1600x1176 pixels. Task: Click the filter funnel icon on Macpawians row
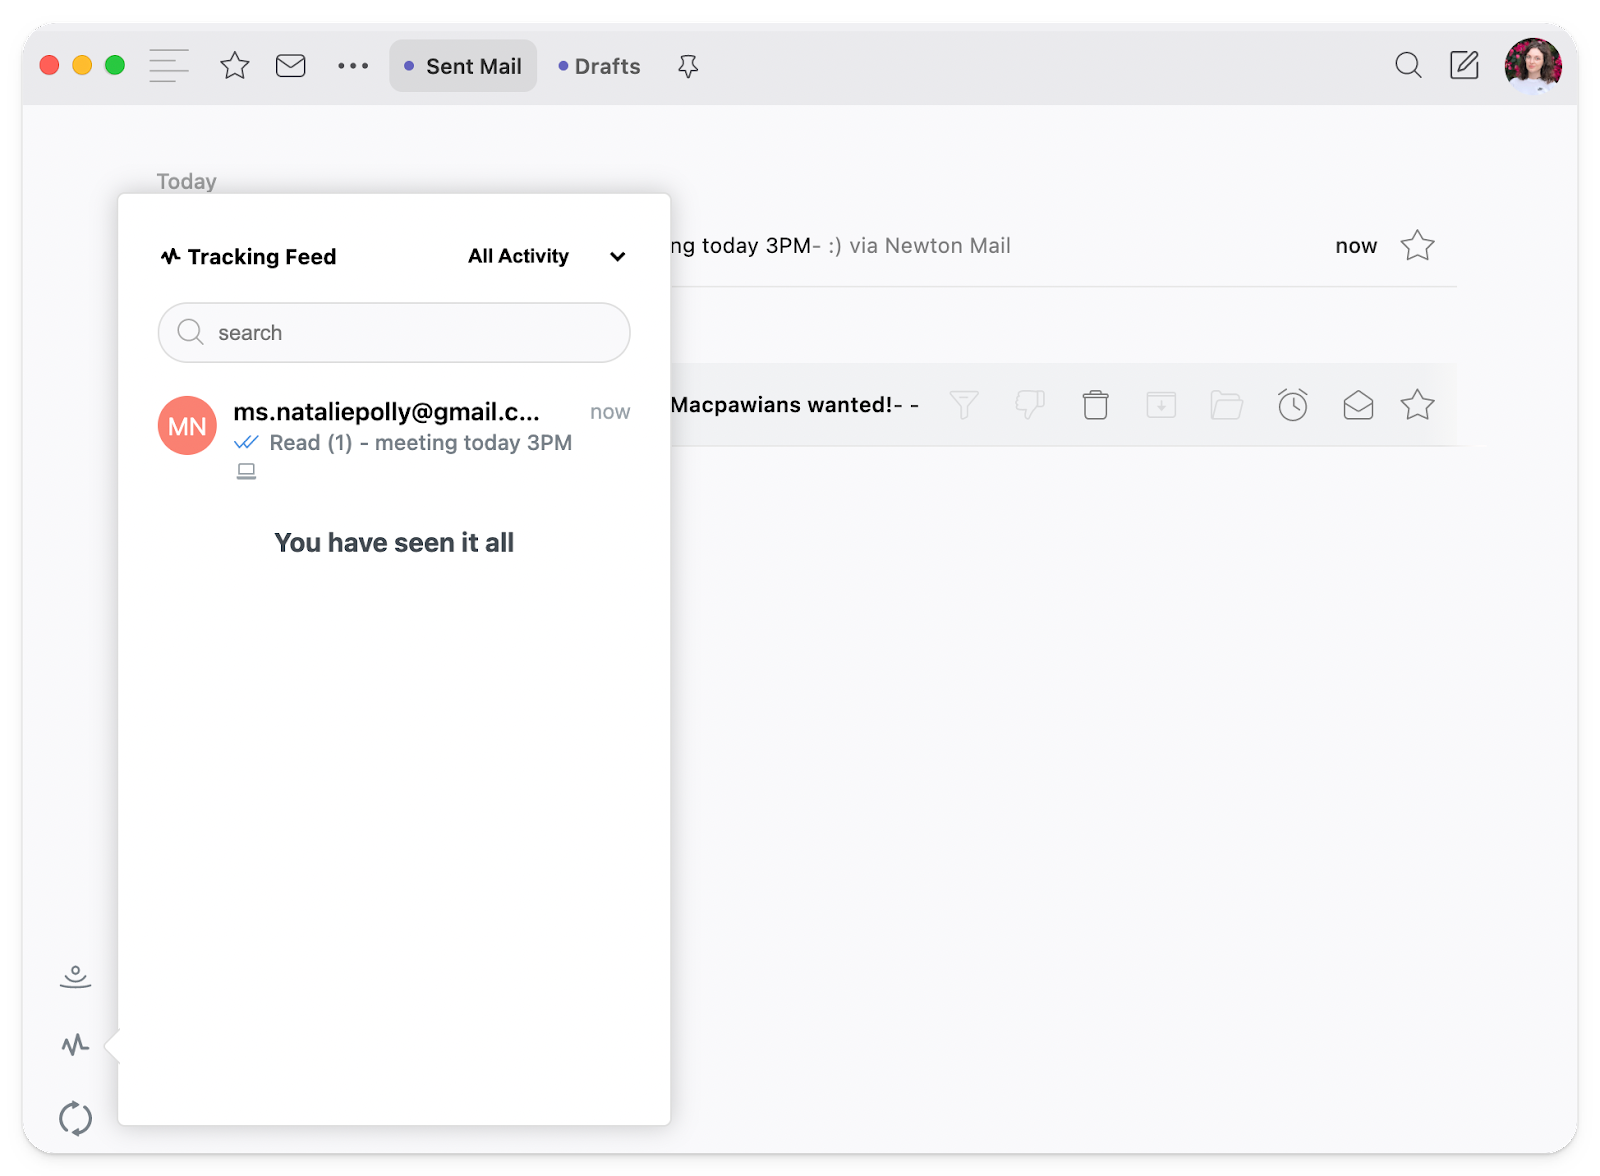tap(964, 405)
